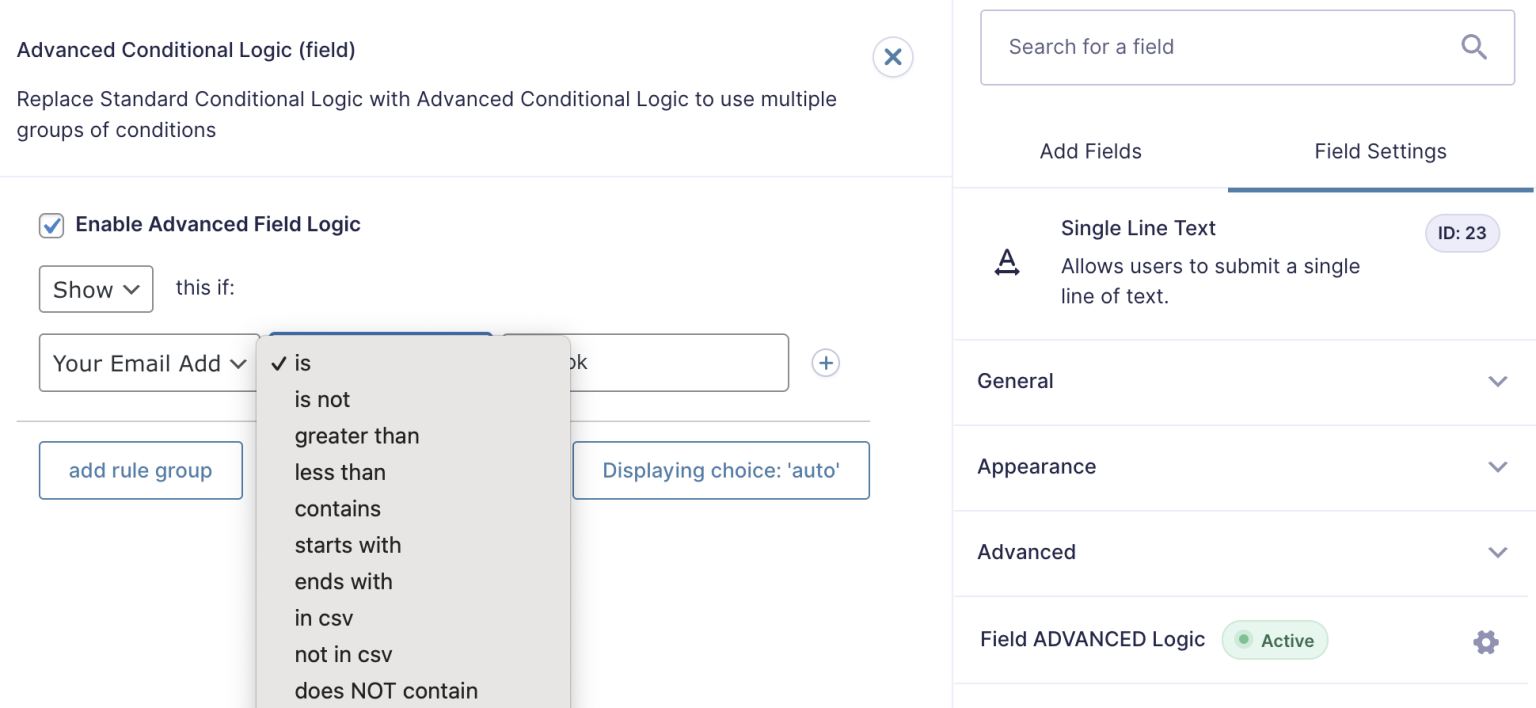Open the Your Email Address field dropdown

[148, 363]
